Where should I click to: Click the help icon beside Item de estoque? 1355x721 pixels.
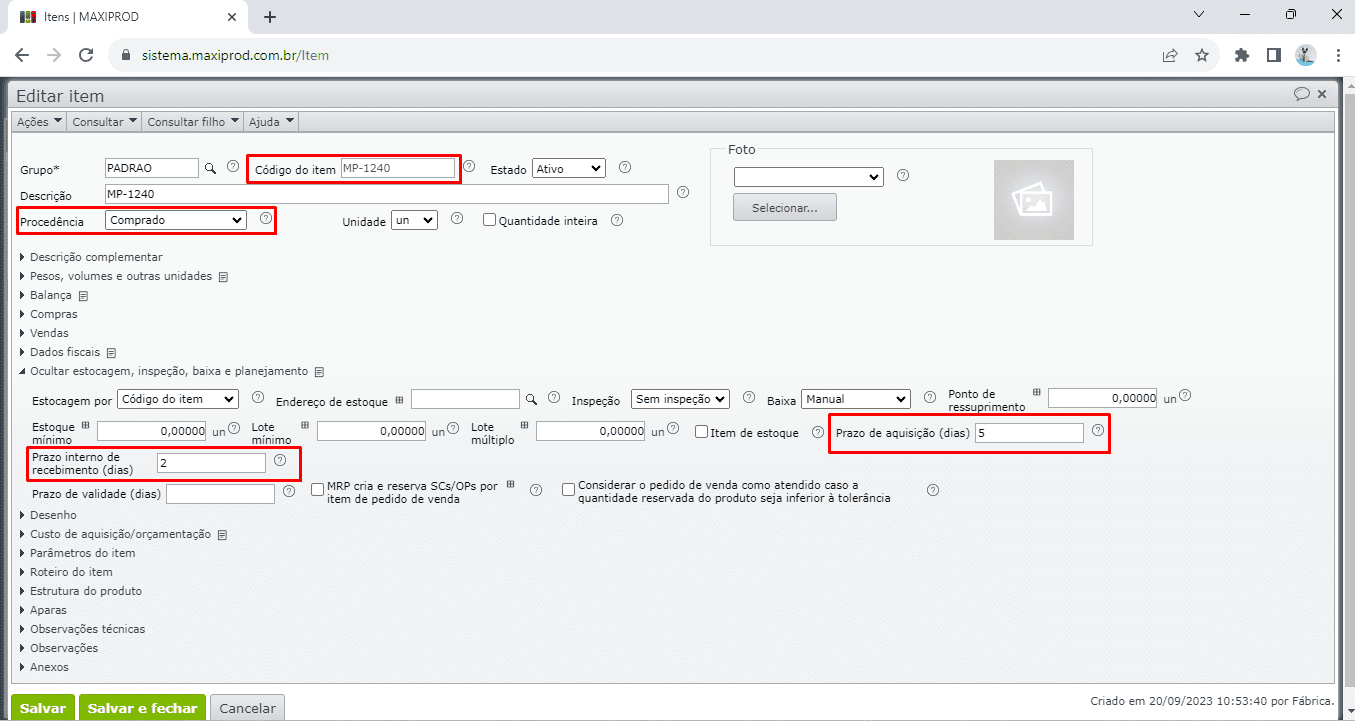(x=818, y=431)
